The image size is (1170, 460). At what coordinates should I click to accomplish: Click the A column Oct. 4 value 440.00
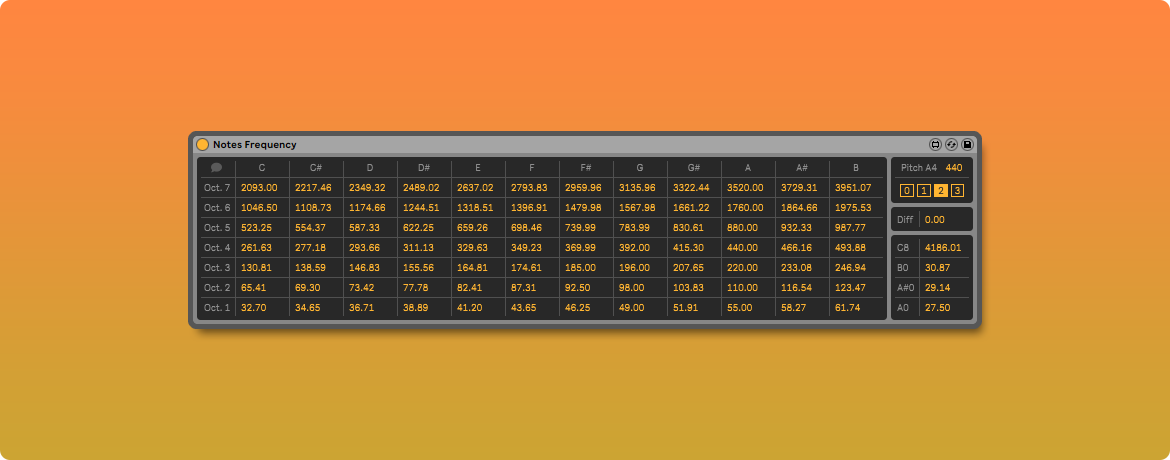(x=745, y=248)
